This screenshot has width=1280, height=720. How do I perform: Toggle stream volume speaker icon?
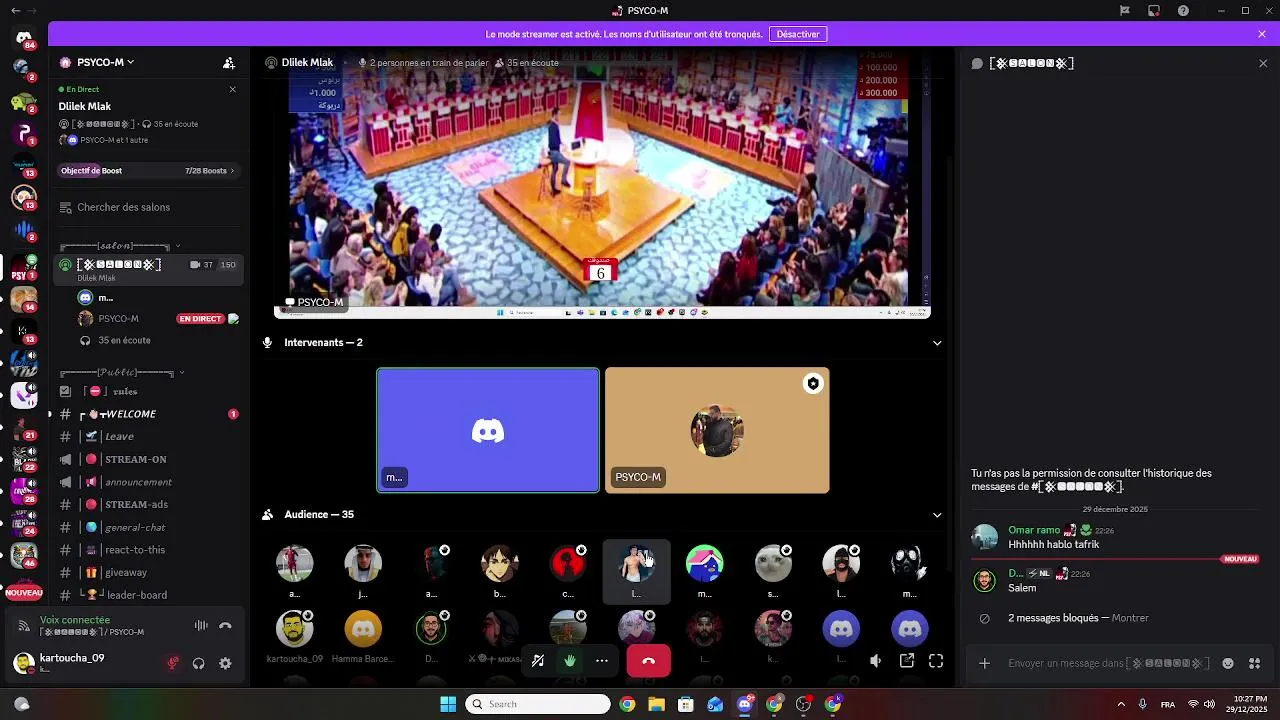876,661
